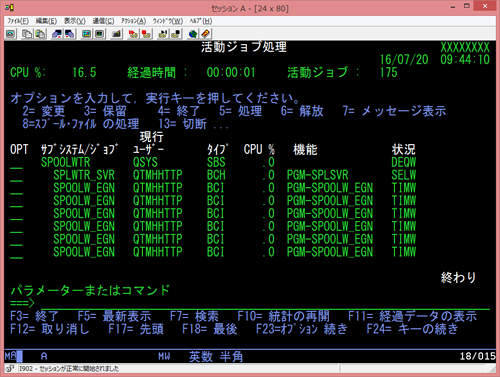Screen dimensions: 500x377
Task: Click the cursor position 18/015 in status line
Action: pos(478,356)
